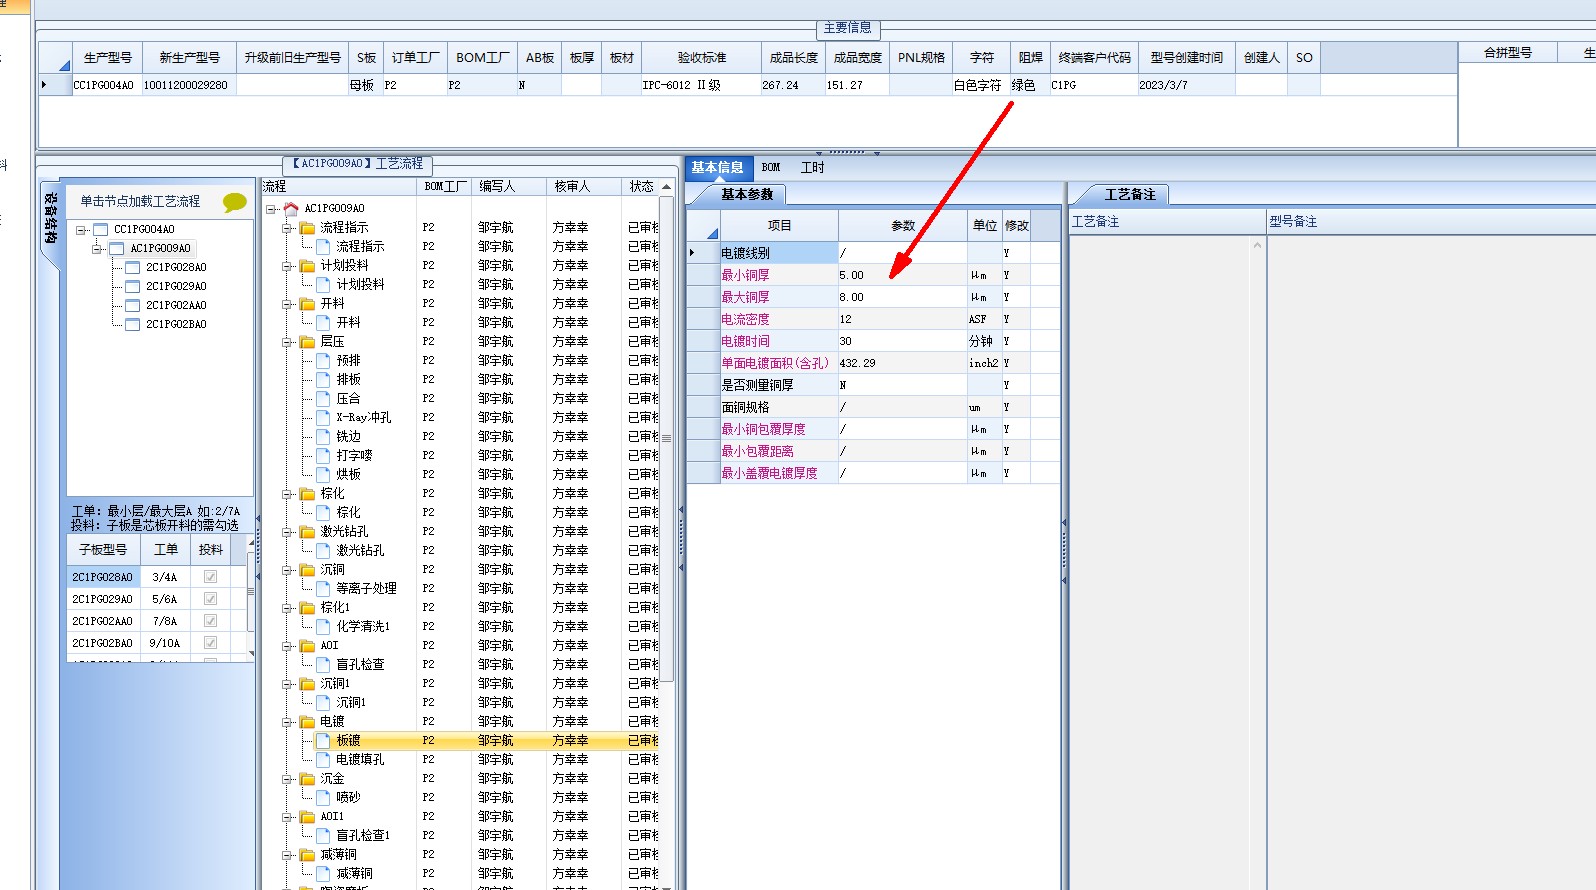Viewport: 1596px width, 890px height.
Task: Collapse the 沉金 process group
Action: tap(287, 779)
